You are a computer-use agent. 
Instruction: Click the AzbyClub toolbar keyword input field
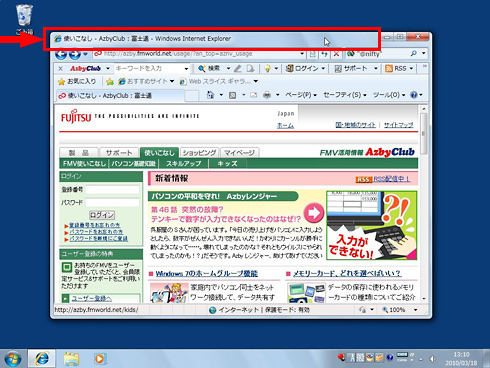(x=148, y=68)
